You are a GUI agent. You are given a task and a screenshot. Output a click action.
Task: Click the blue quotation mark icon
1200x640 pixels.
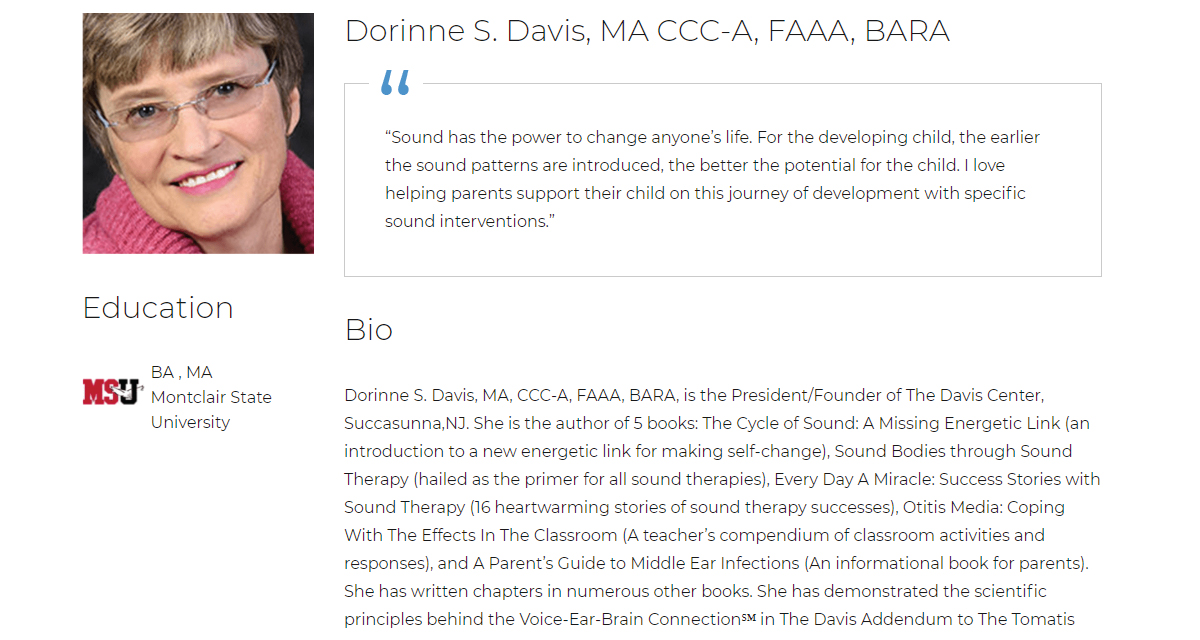[396, 83]
